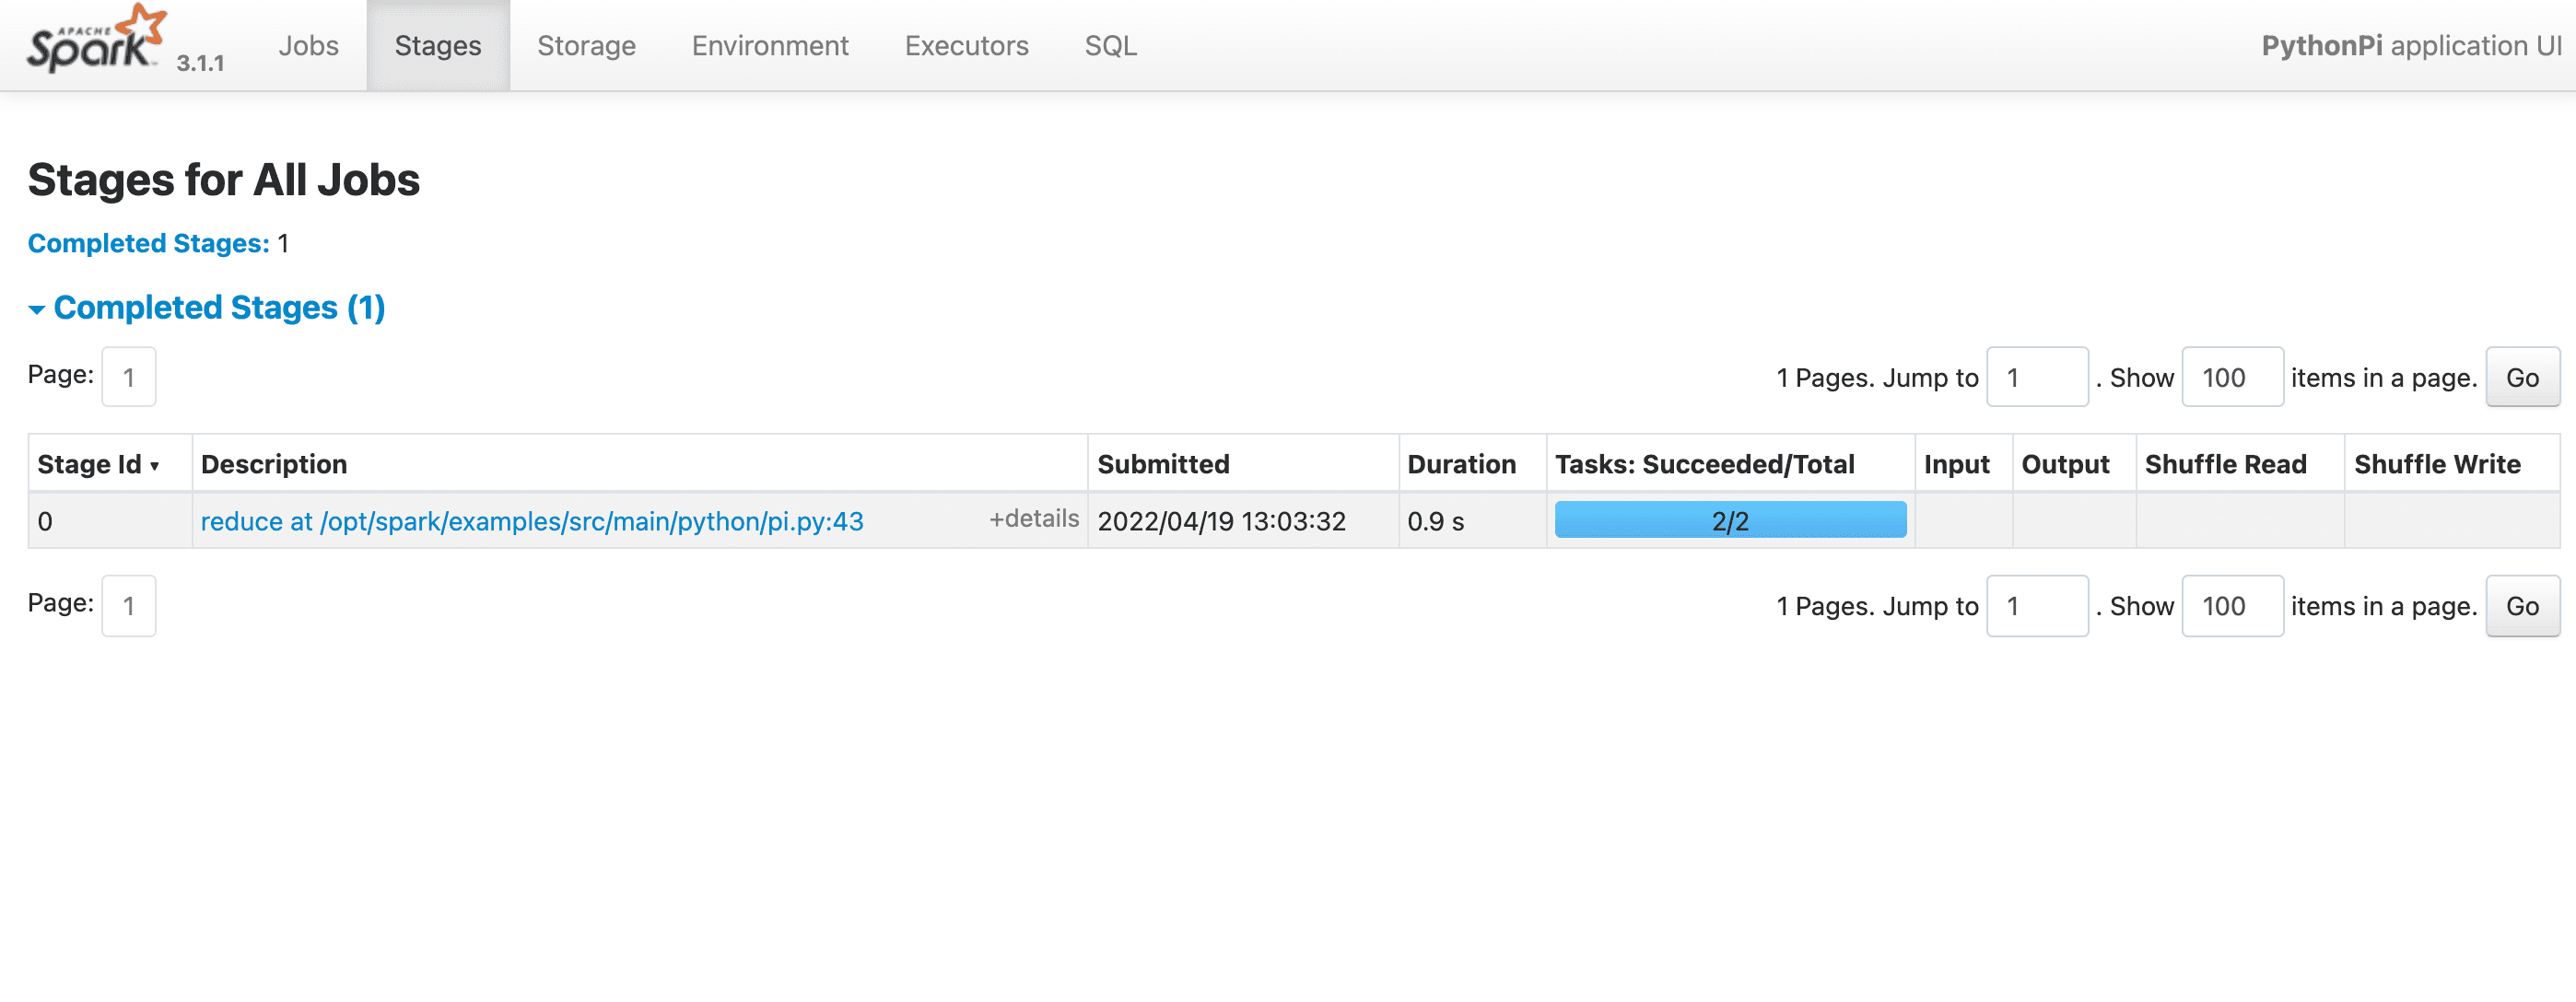Click the Jump to page input field
Screen dimensions: 2576x1002
pyautogui.click(x=2037, y=377)
